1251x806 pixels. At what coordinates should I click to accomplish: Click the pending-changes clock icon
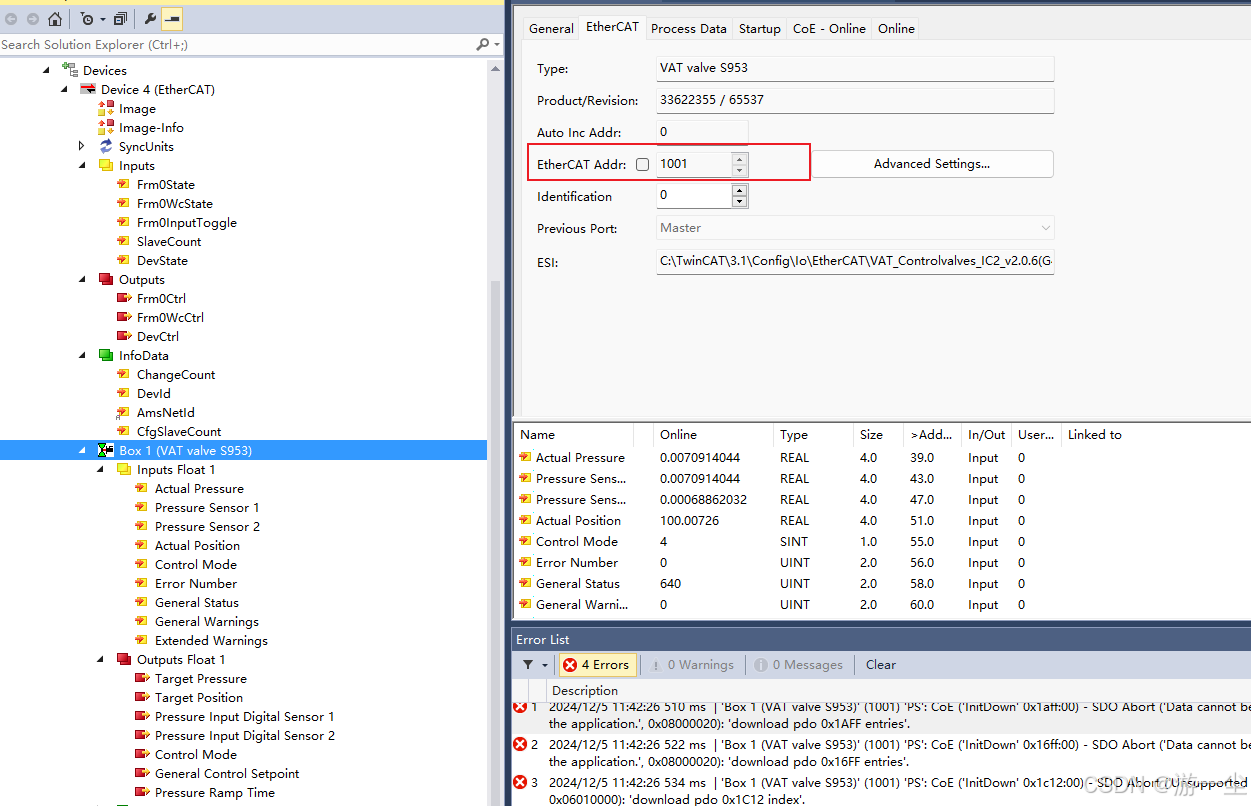click(85, 18)
